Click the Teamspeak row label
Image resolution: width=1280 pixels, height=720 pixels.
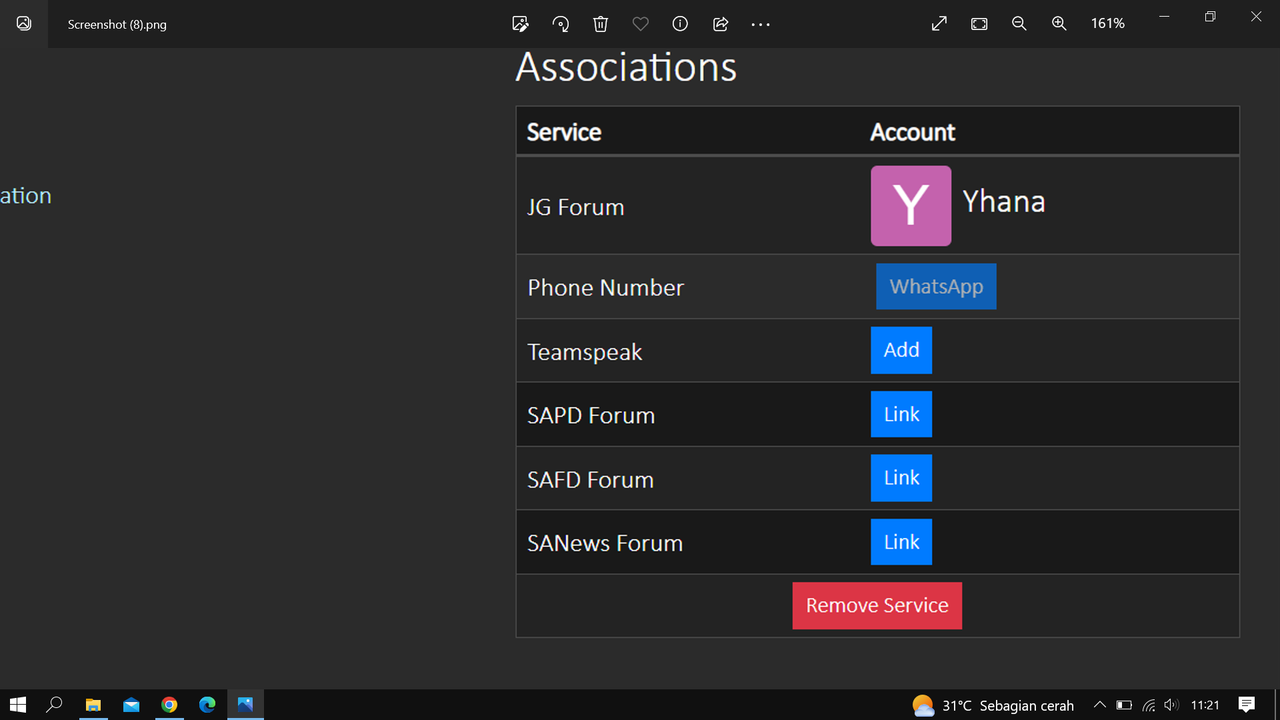(585, 352)
